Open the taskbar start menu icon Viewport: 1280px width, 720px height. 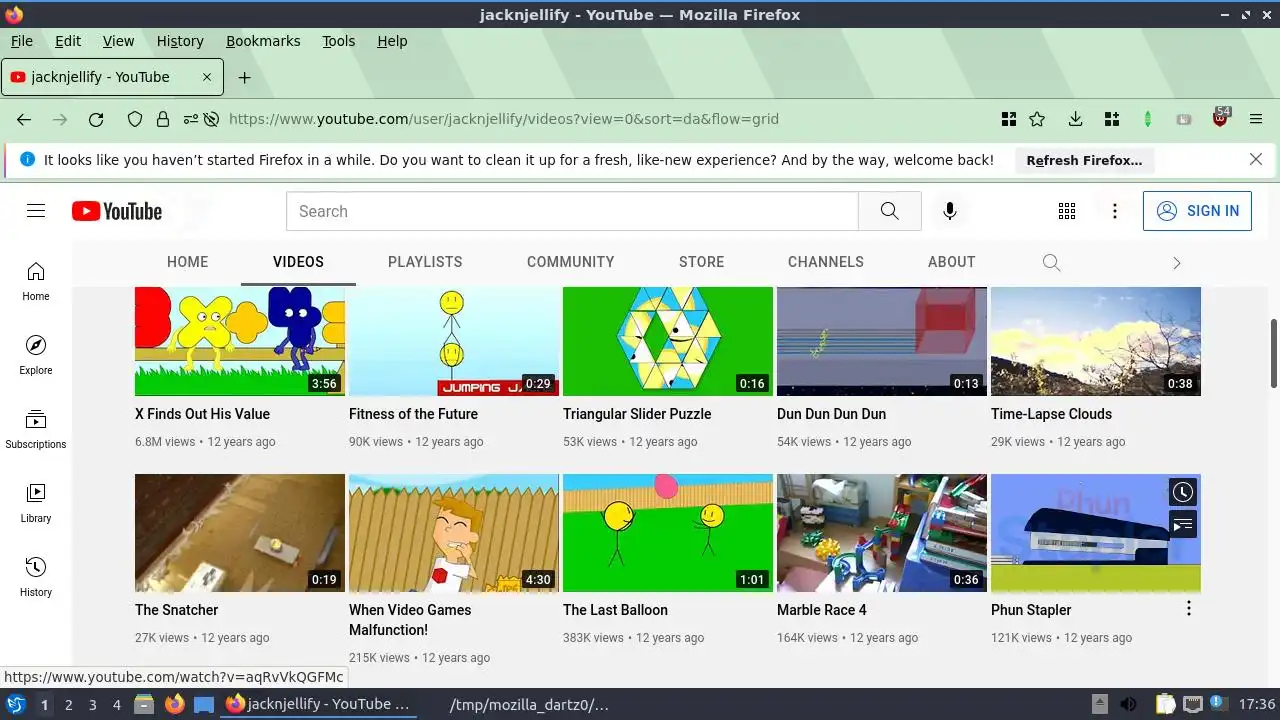15,704
